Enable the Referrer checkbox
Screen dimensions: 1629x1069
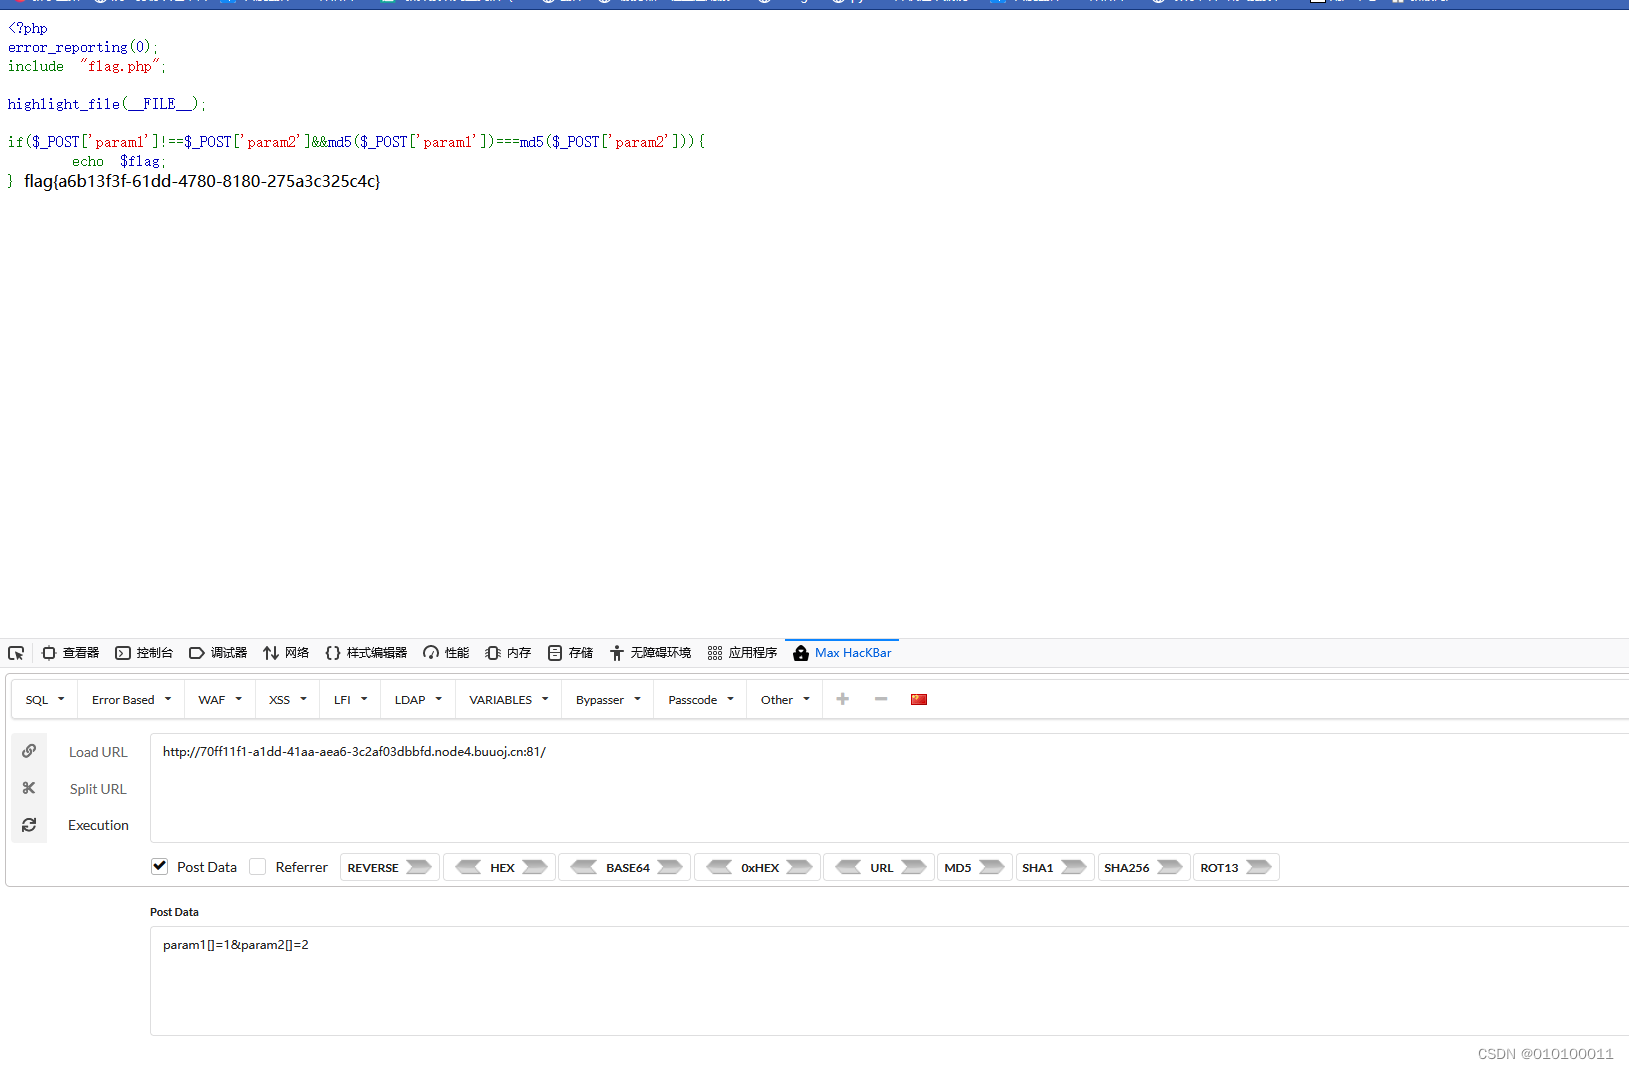(257, 866)
